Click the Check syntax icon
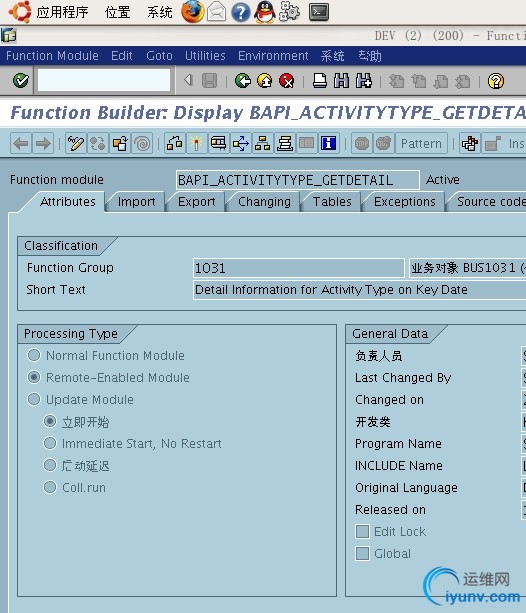 (x=175, y=143)
